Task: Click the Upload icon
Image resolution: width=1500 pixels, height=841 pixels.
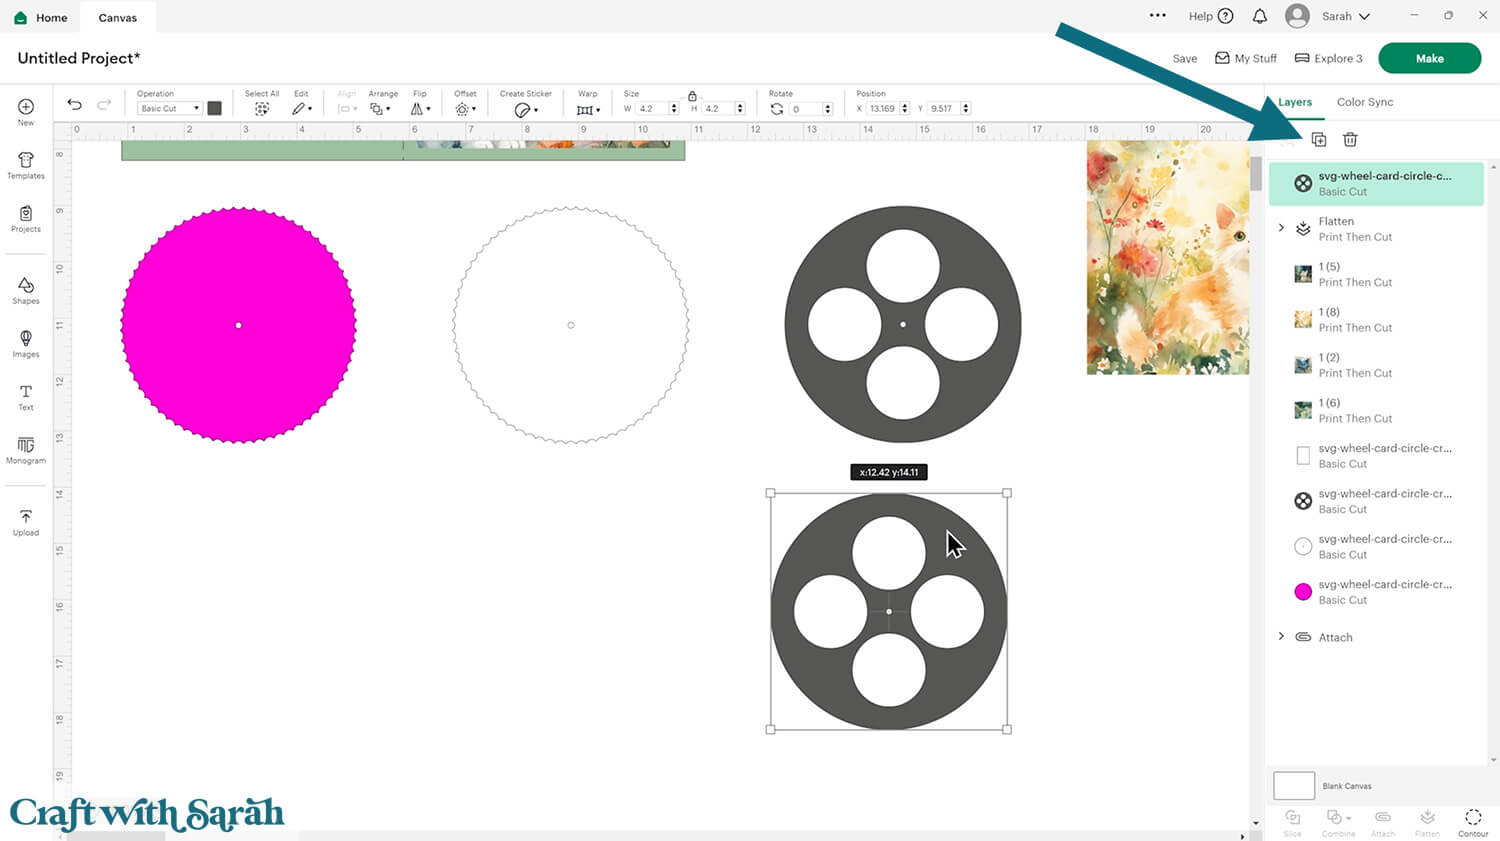Action: (x=26, y=517)
